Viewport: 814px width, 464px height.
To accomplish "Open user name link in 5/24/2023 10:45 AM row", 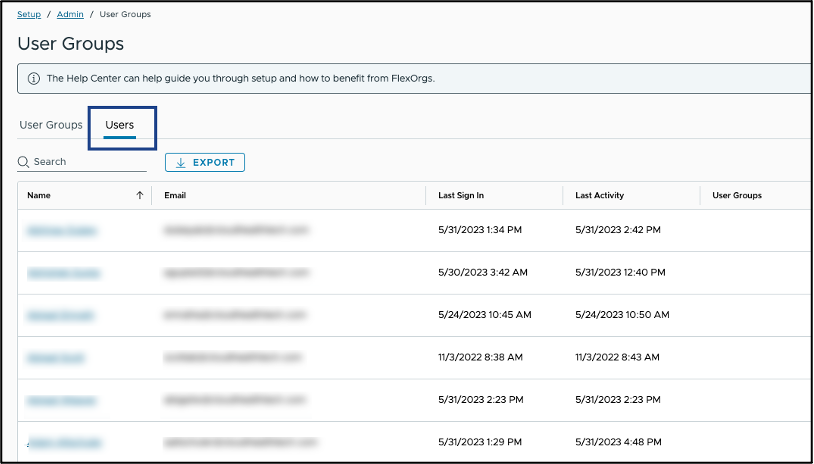I will point(60,315).
